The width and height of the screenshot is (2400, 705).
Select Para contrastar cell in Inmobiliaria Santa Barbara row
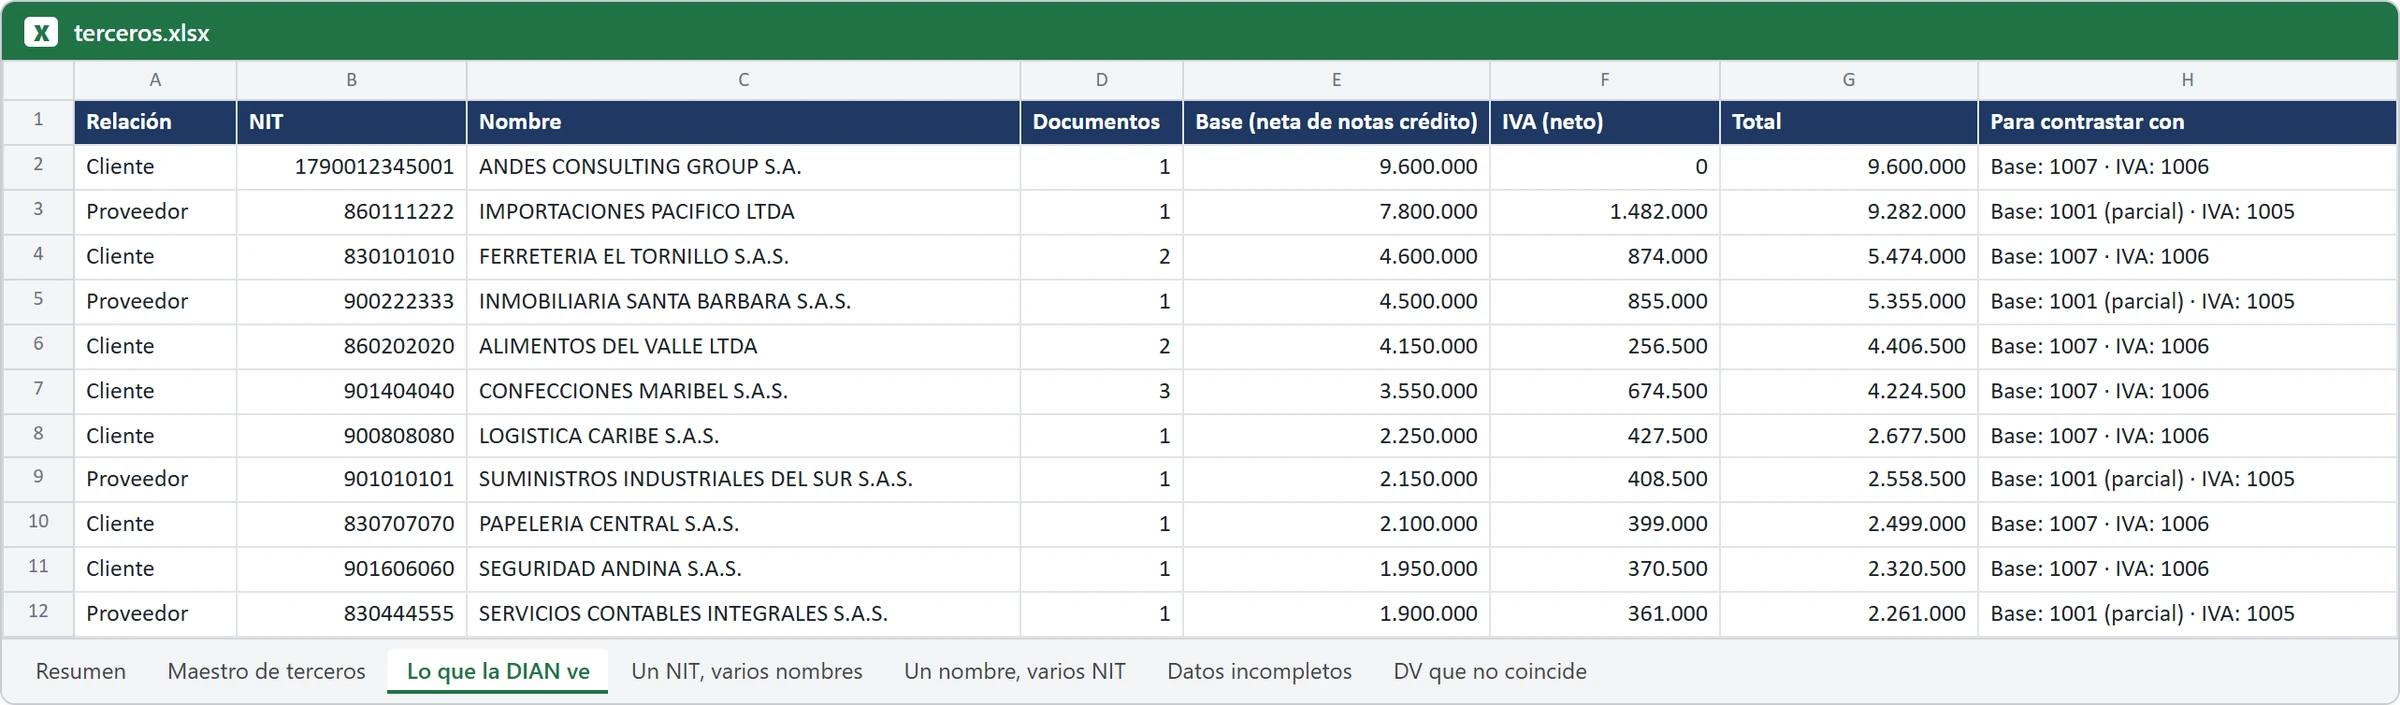[2187, 301]
